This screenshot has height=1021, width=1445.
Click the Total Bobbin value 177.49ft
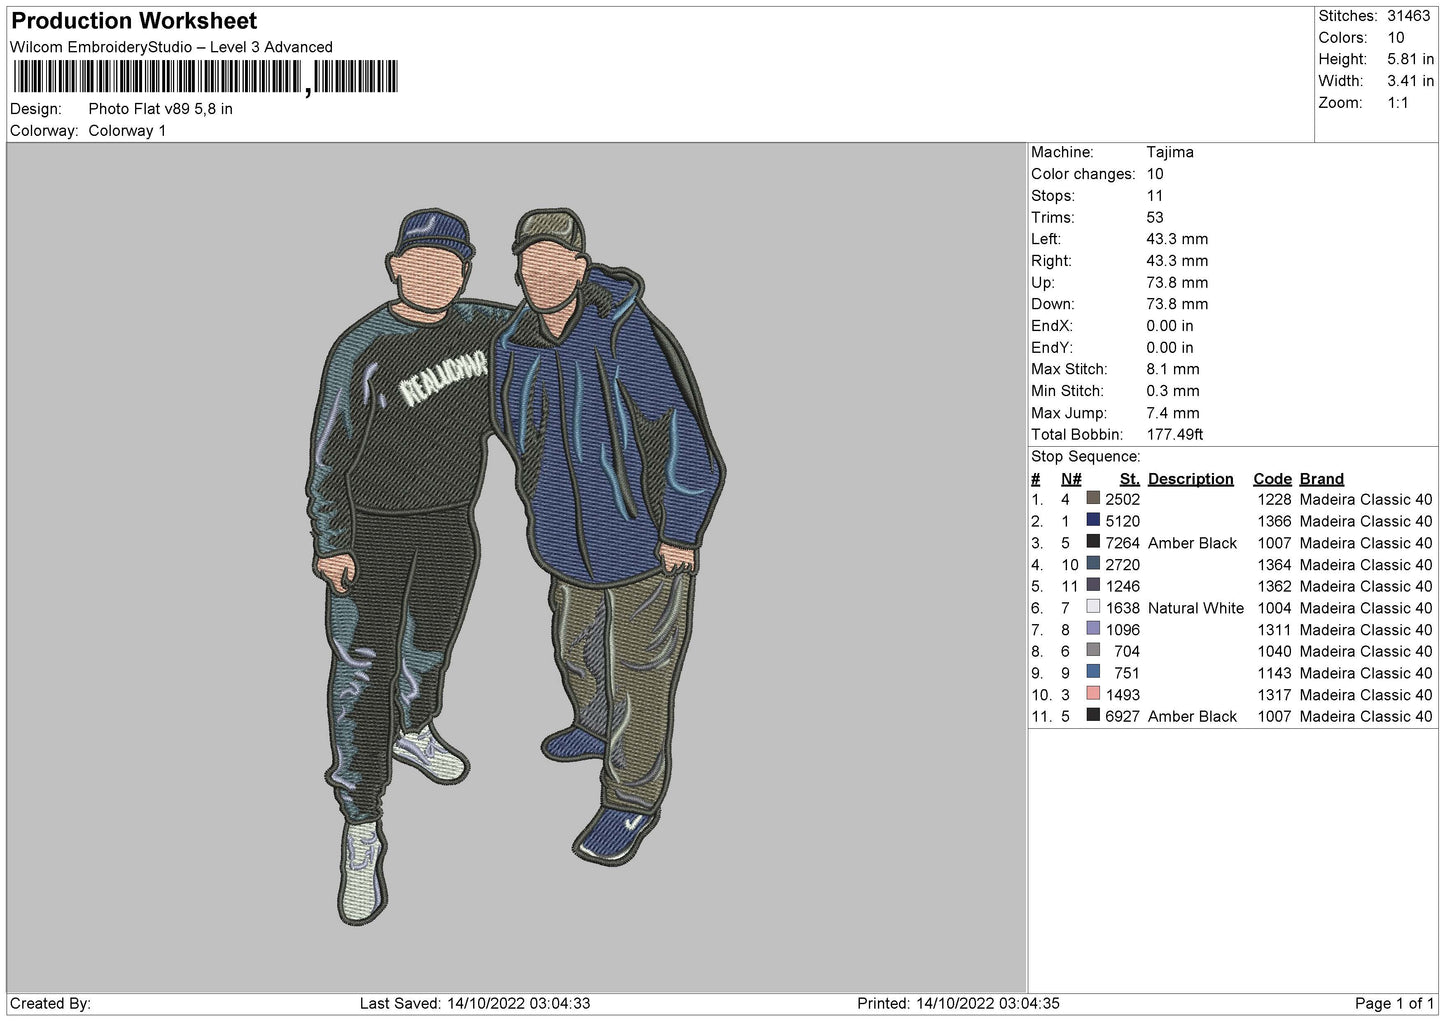click(x=1175, y=435)
